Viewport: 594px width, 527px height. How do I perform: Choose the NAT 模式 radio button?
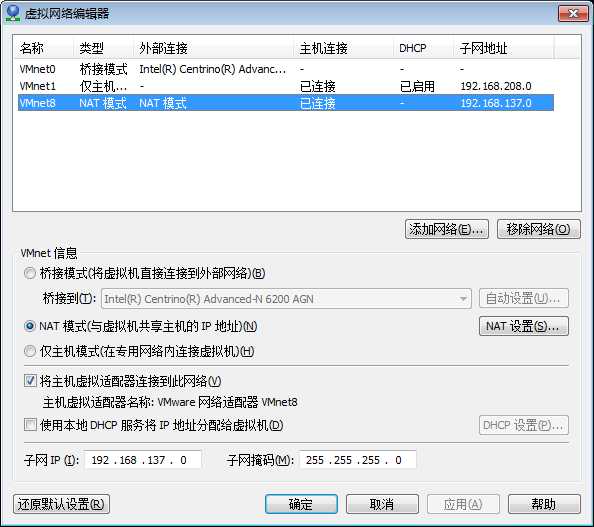click(30, 326)
